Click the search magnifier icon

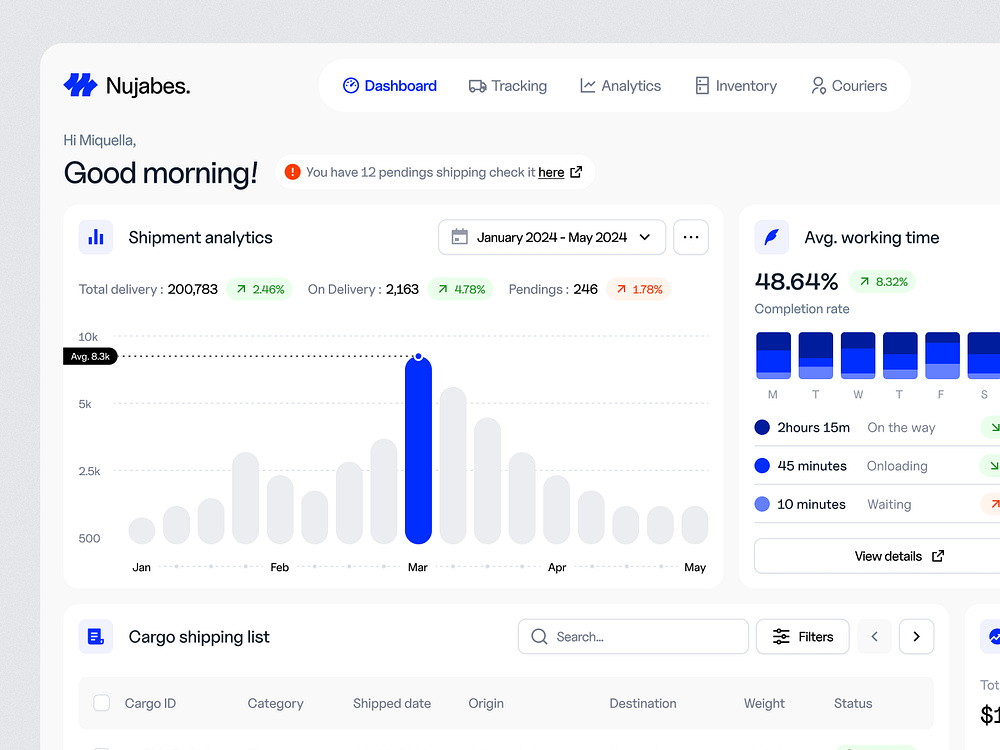click(x=539, y=636)
